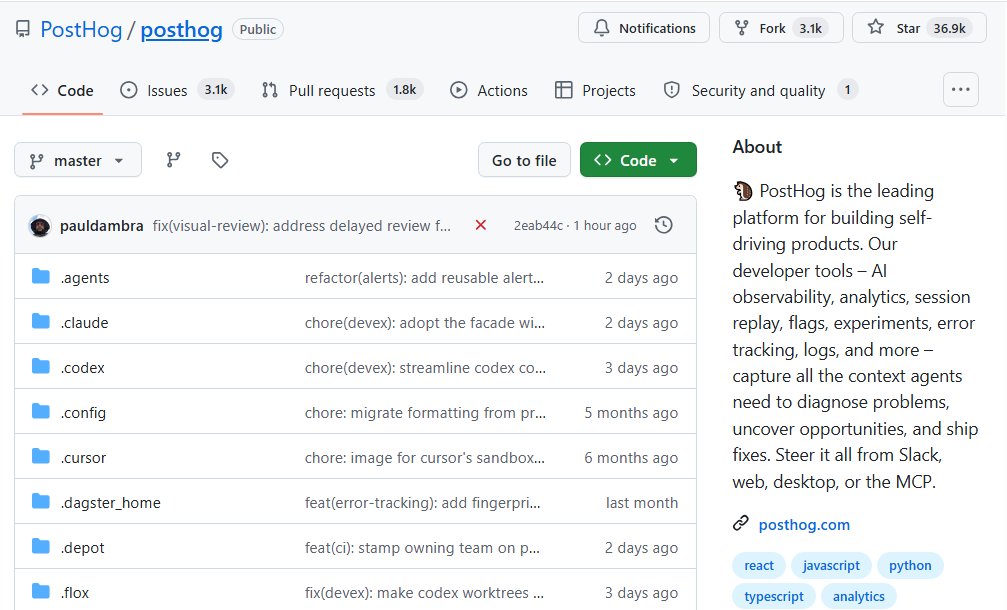Image resolution: width=1007 pixels, height=610 pixels.
Task: Open pauldambra author link
Action: (x=101, y=226)
